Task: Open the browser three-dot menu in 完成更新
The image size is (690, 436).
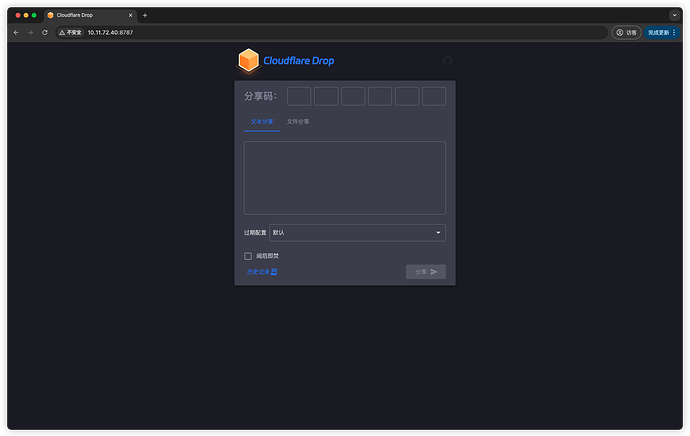Action: click(x=674, y=33)
